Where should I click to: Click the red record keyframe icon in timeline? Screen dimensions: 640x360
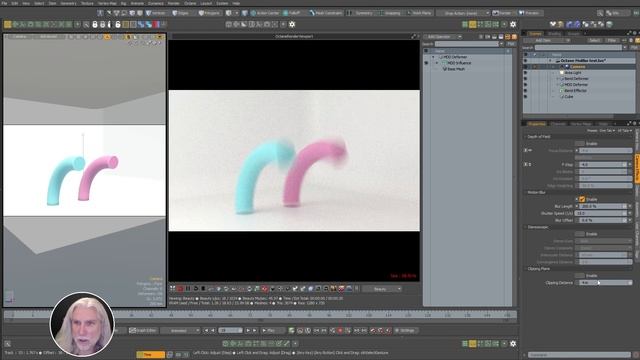(x=340, y=330)
